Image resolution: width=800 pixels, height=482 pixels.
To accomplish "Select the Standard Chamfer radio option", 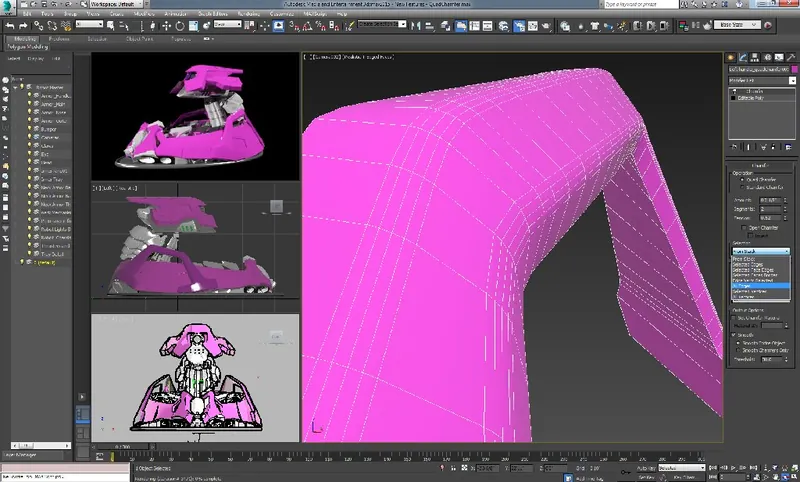I will 742,187.
